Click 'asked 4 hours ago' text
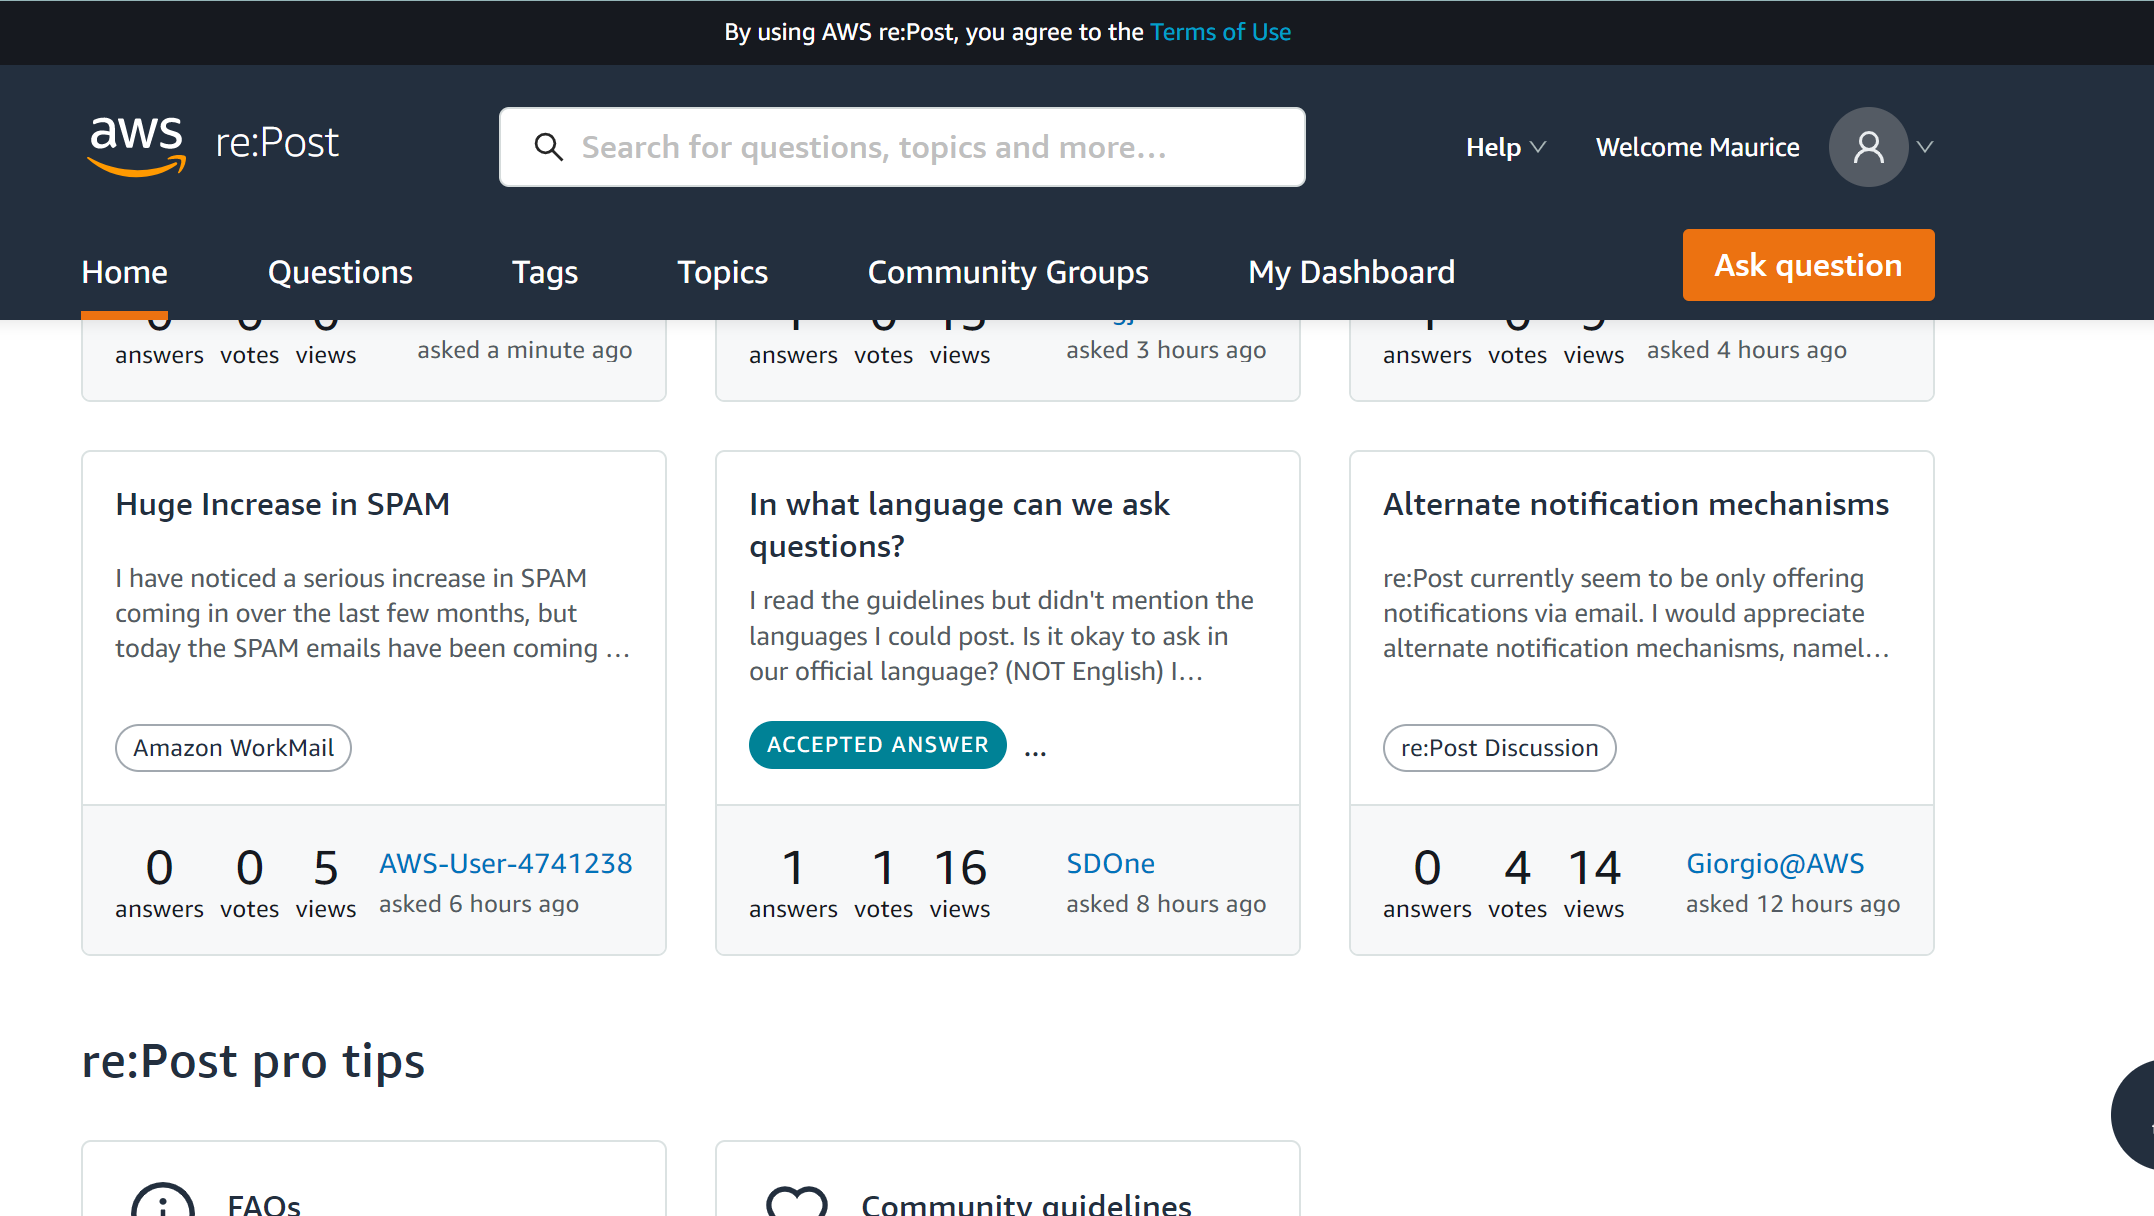The width and height of the screenshot is (2154, 1216). (x=1746, y=350)
